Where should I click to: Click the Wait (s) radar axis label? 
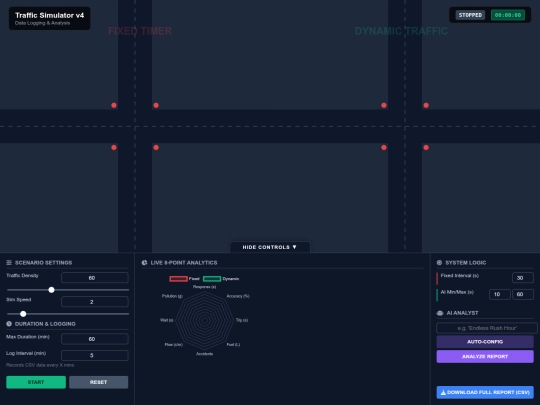167,320
